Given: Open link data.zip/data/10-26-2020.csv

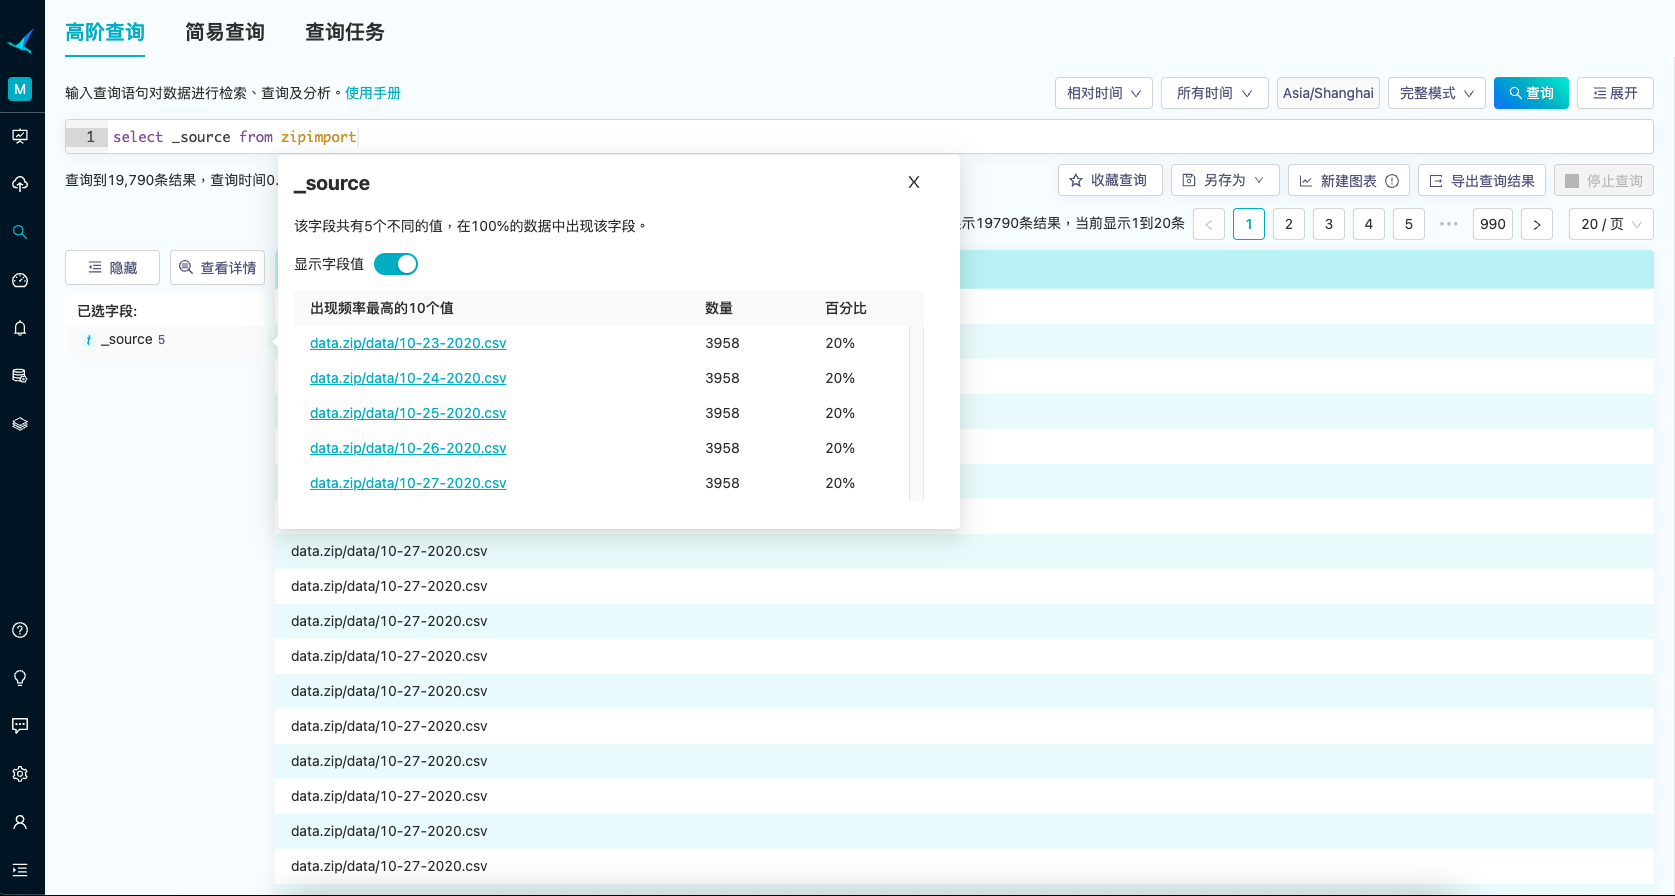Looking at the screenshot, I should tap(408, 448).
